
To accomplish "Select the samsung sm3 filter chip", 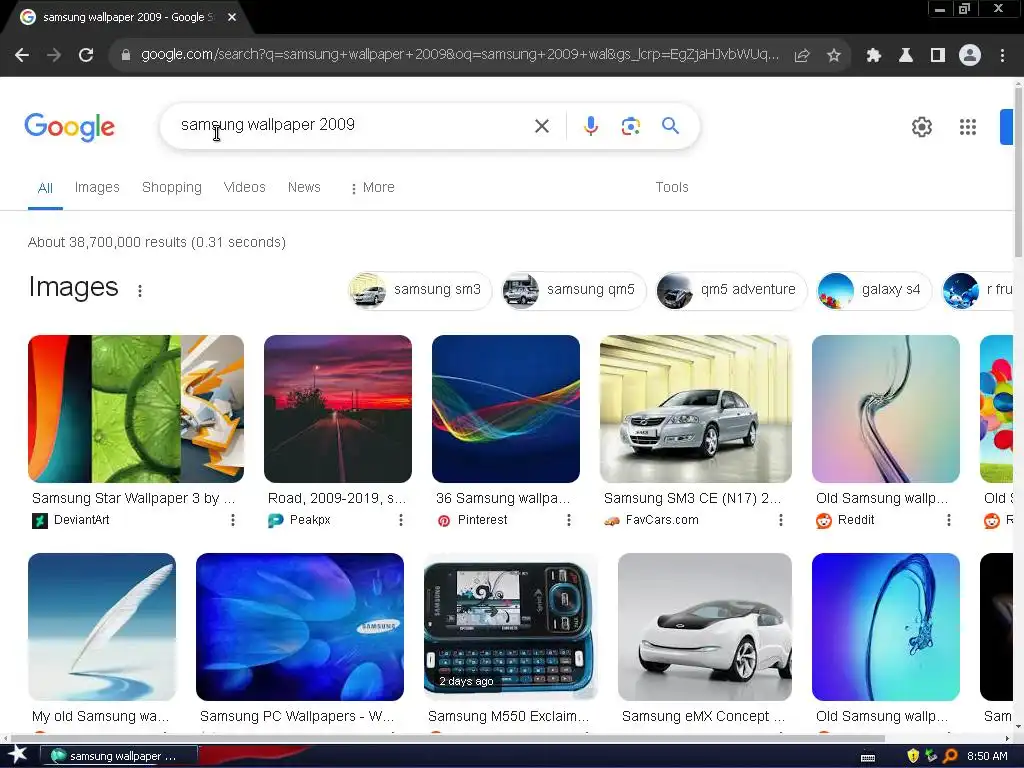I will click(x=420, y=290).
